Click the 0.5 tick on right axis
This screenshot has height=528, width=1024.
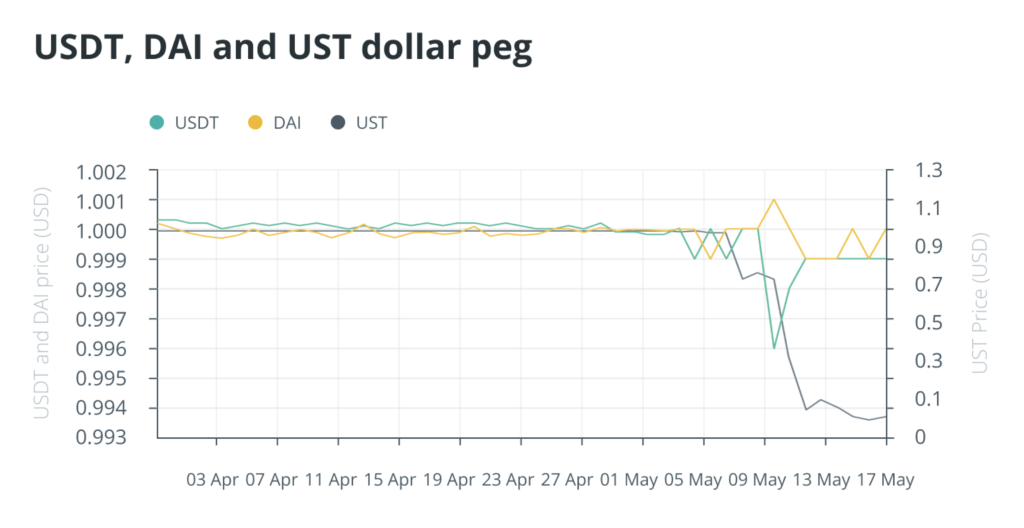coord(929,322)
